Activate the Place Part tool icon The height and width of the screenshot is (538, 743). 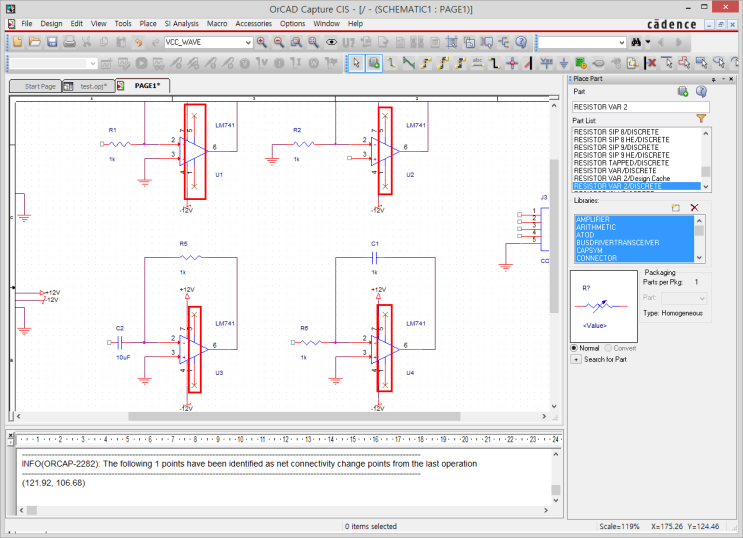[x=374, y=63]
